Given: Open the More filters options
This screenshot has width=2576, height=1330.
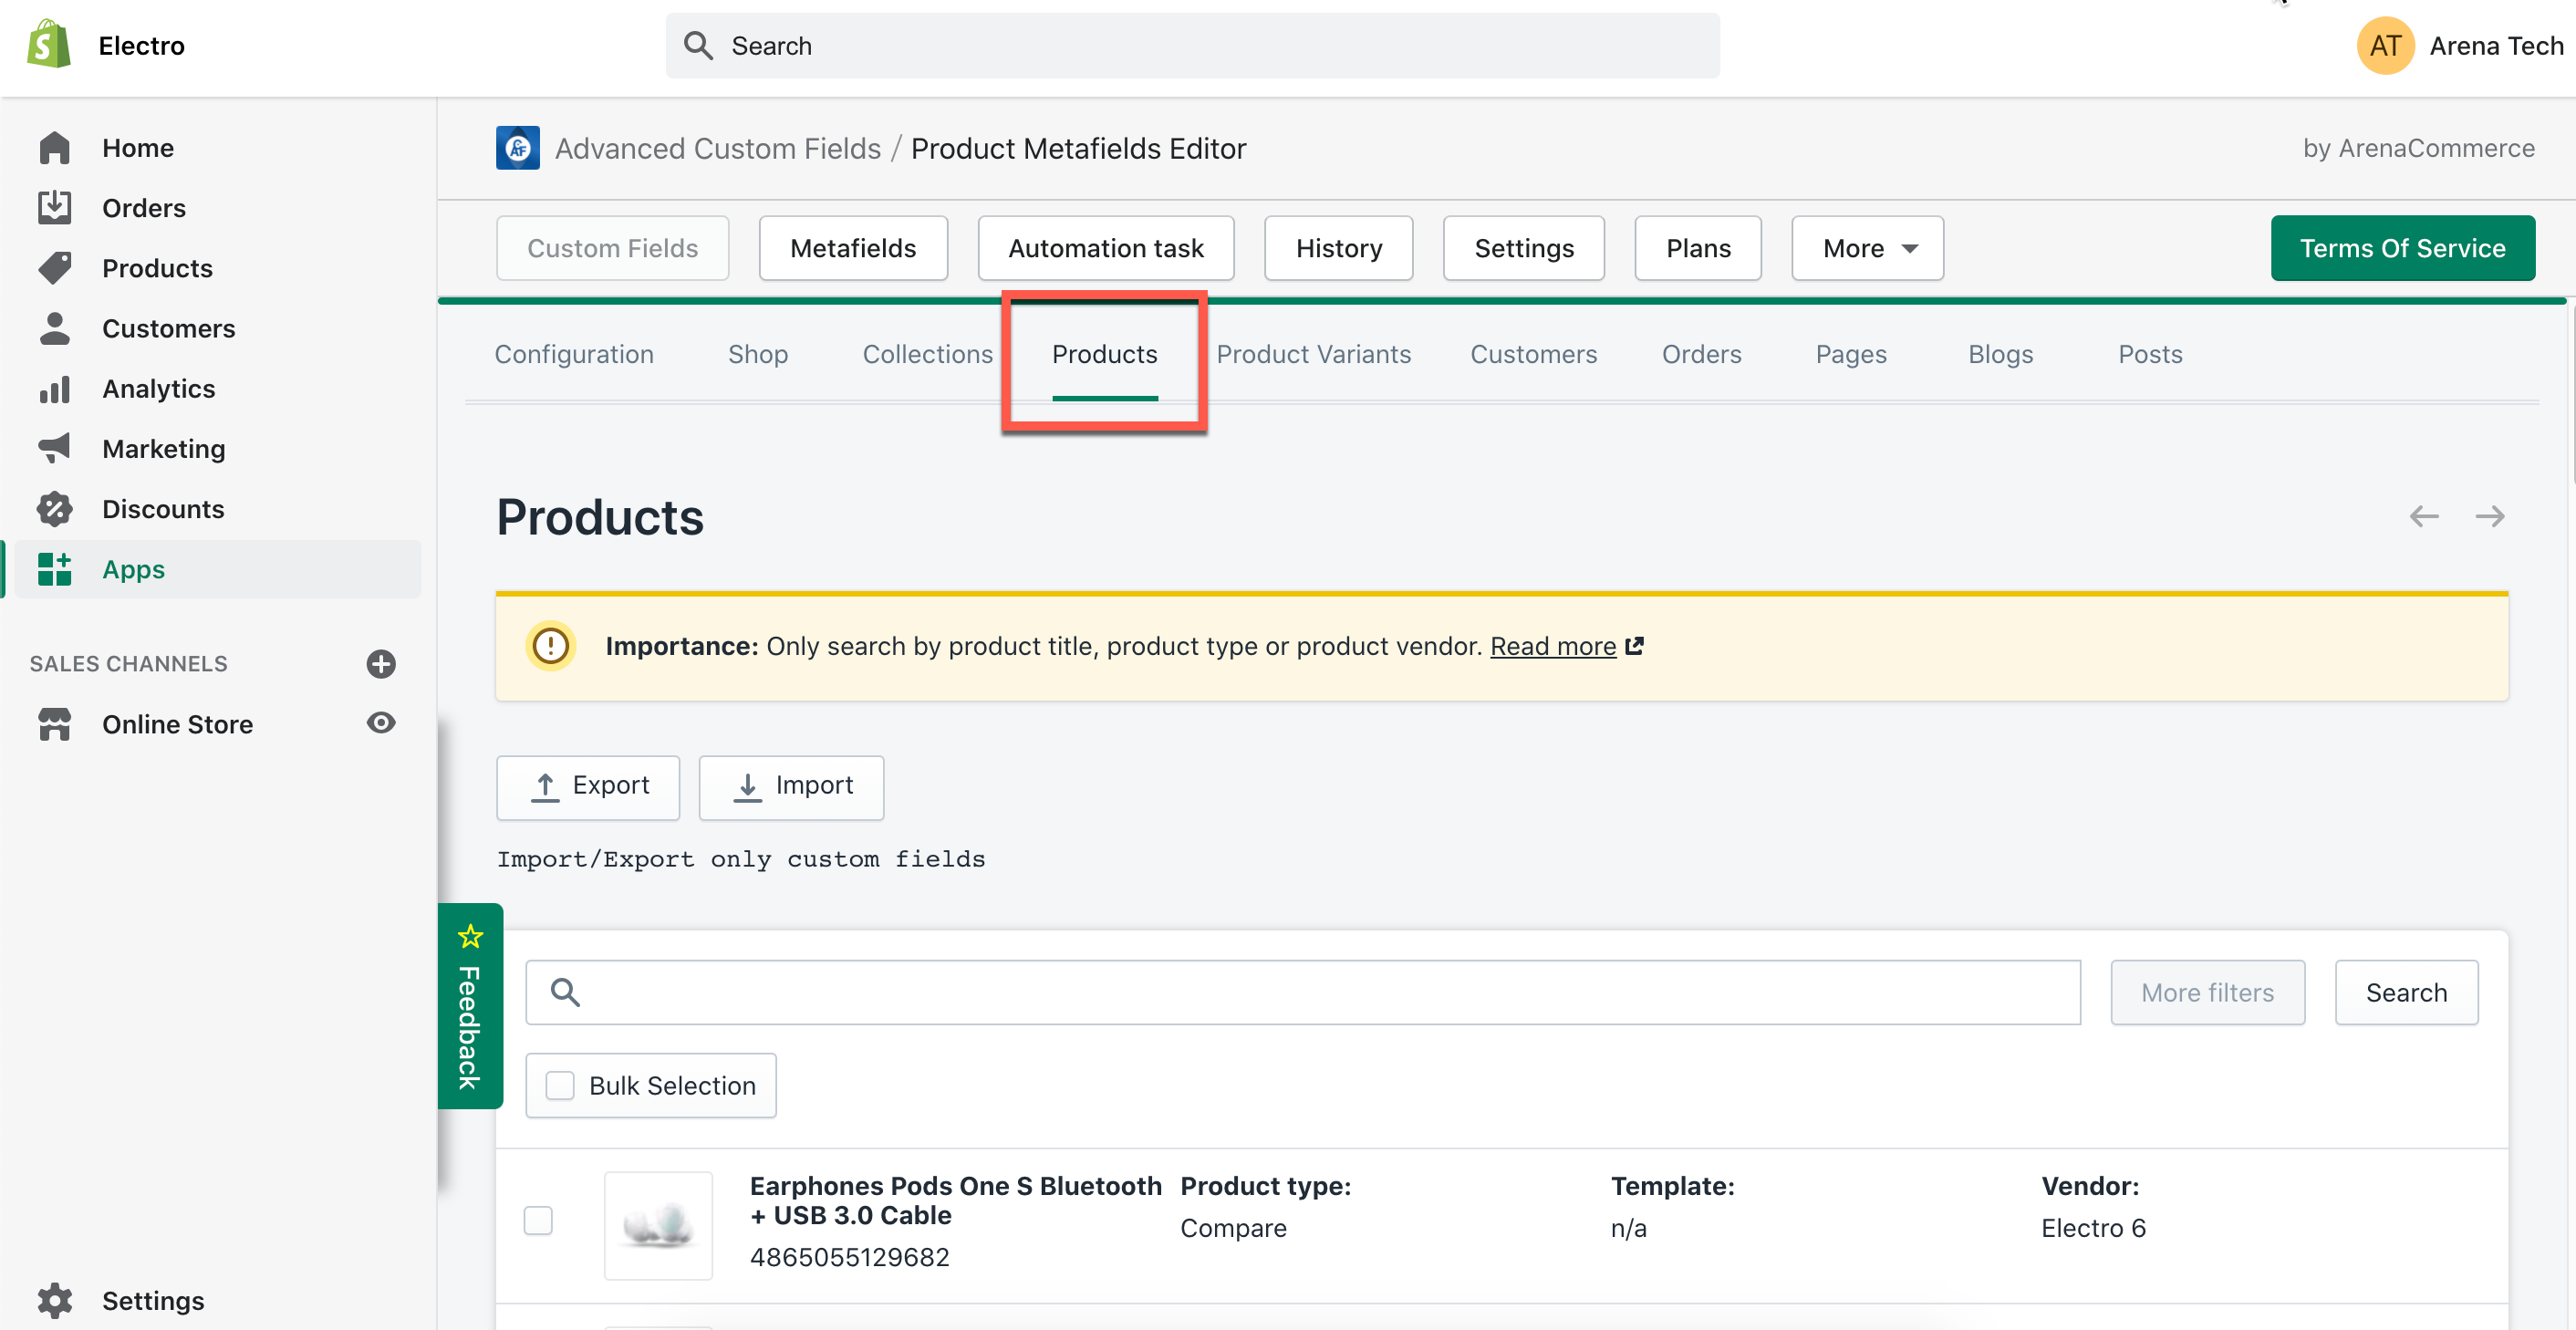Looking at the screenshot, I should click(x=2207, y=992).
